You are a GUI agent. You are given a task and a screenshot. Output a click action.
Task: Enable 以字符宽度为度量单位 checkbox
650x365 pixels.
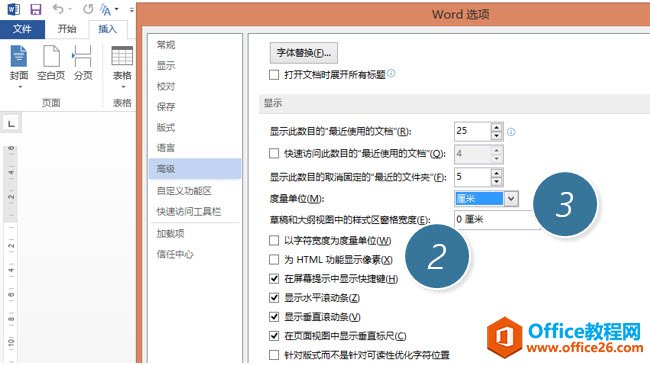(274, 241)
